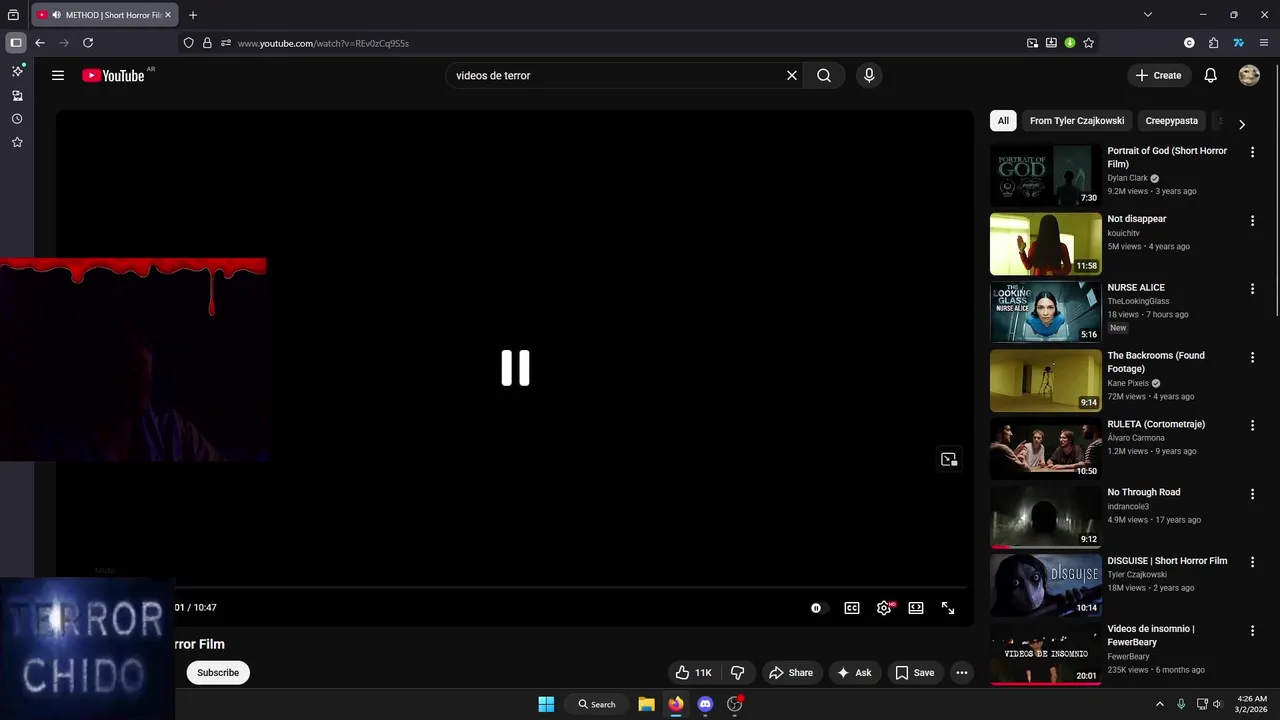Viewport: 1280px width, 720px height.
Task: Save video to playlist
Action: 915,673
